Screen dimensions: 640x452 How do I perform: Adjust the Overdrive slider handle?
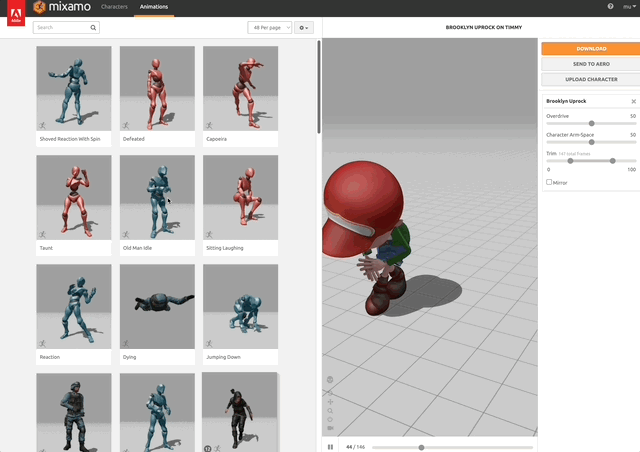[x=591, y=123]
